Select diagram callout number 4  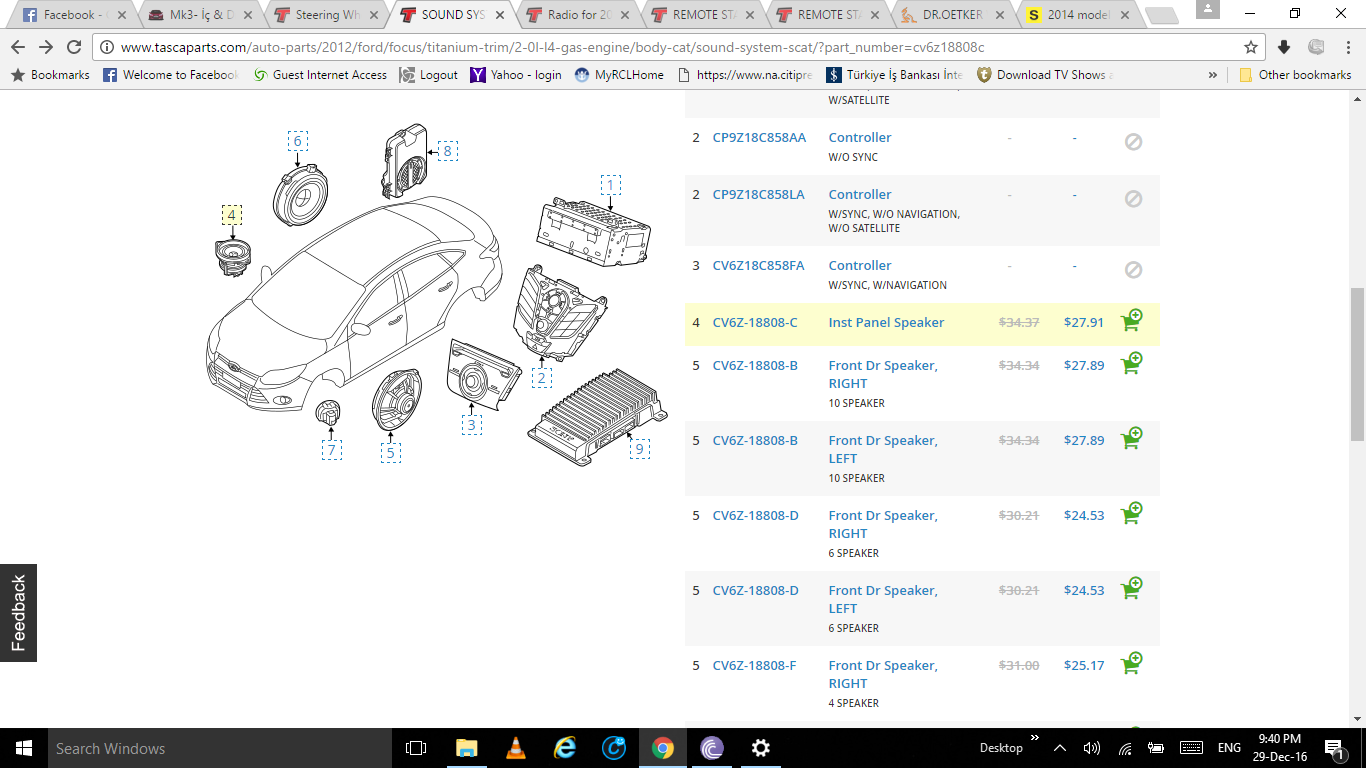pyautogui.click(x=232, y=214)
